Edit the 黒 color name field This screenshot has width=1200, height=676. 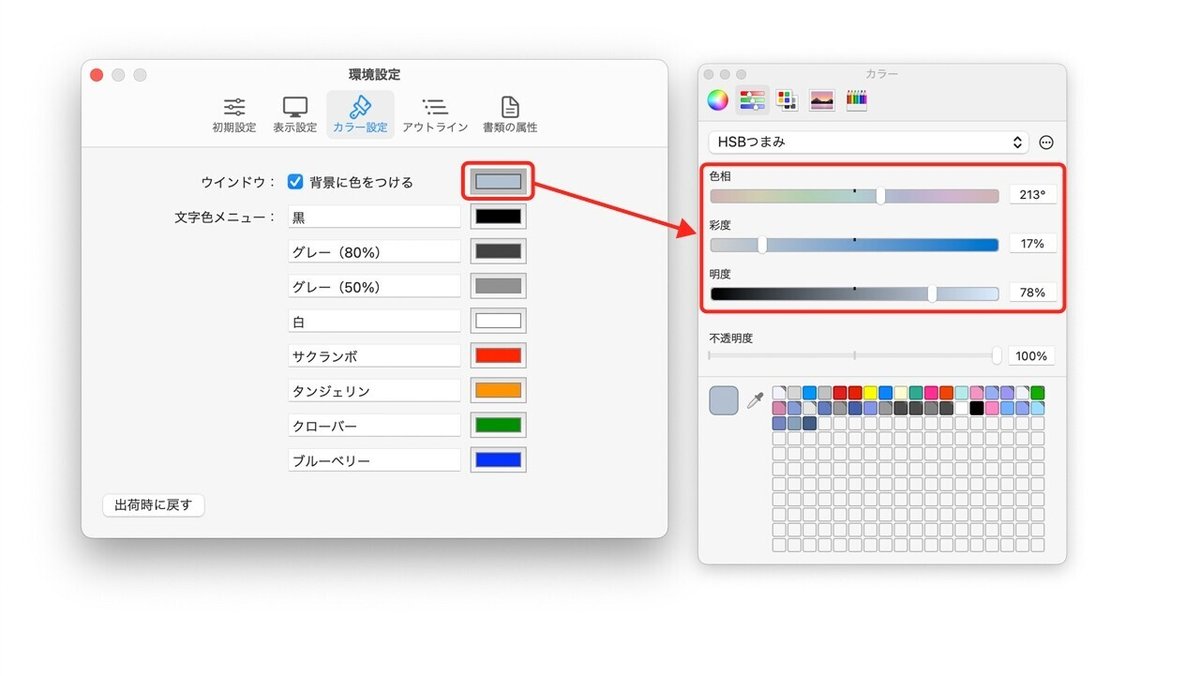tap(375, 217)
